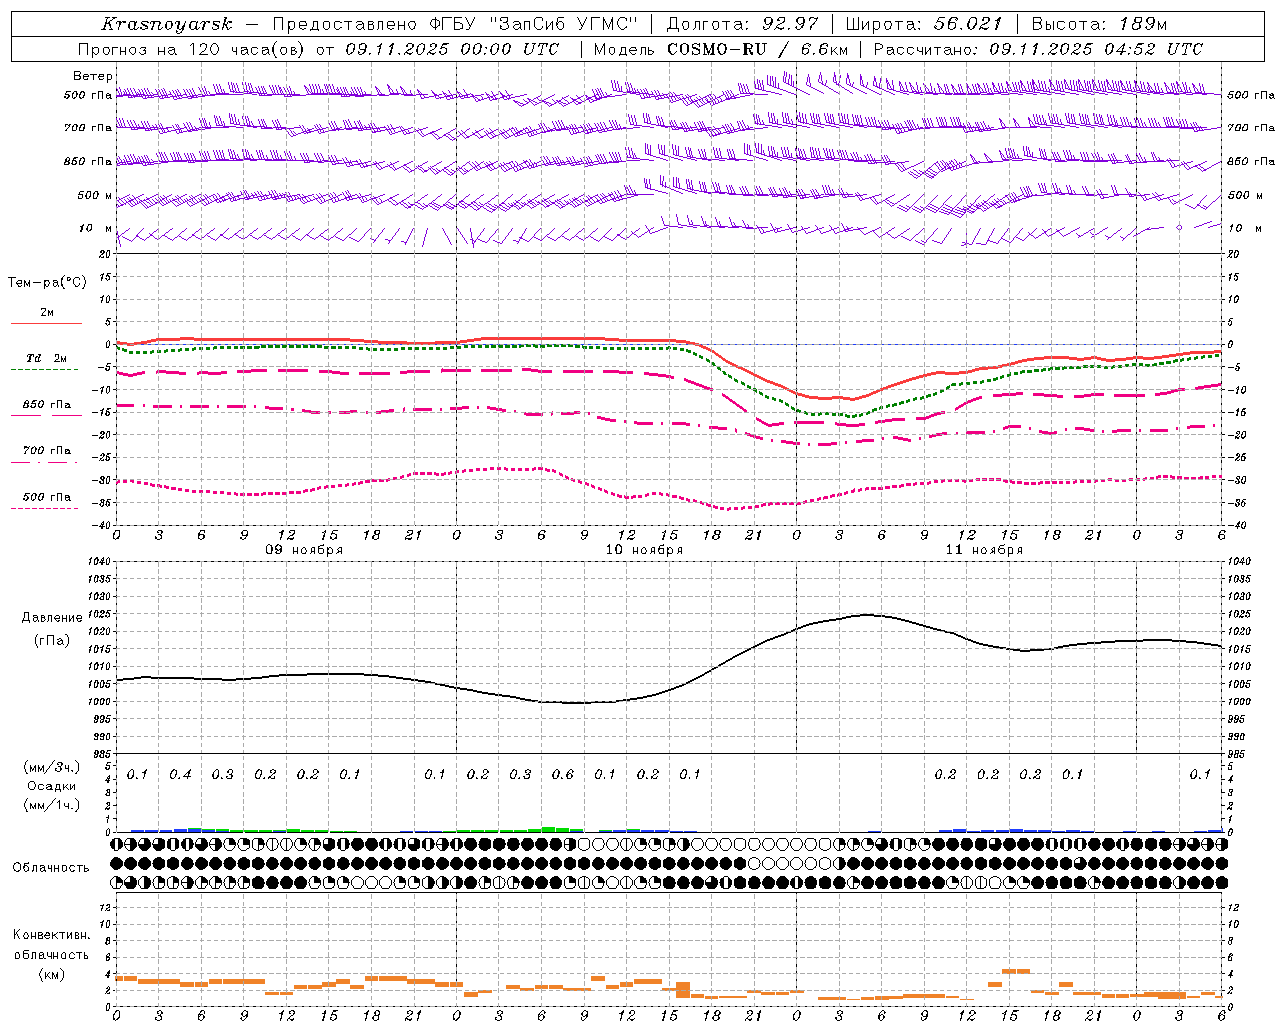Click the '12' value on left convective cloud axis
Image resolution: width=1280 pixels, height=1024 pixels.
[107, 907]
